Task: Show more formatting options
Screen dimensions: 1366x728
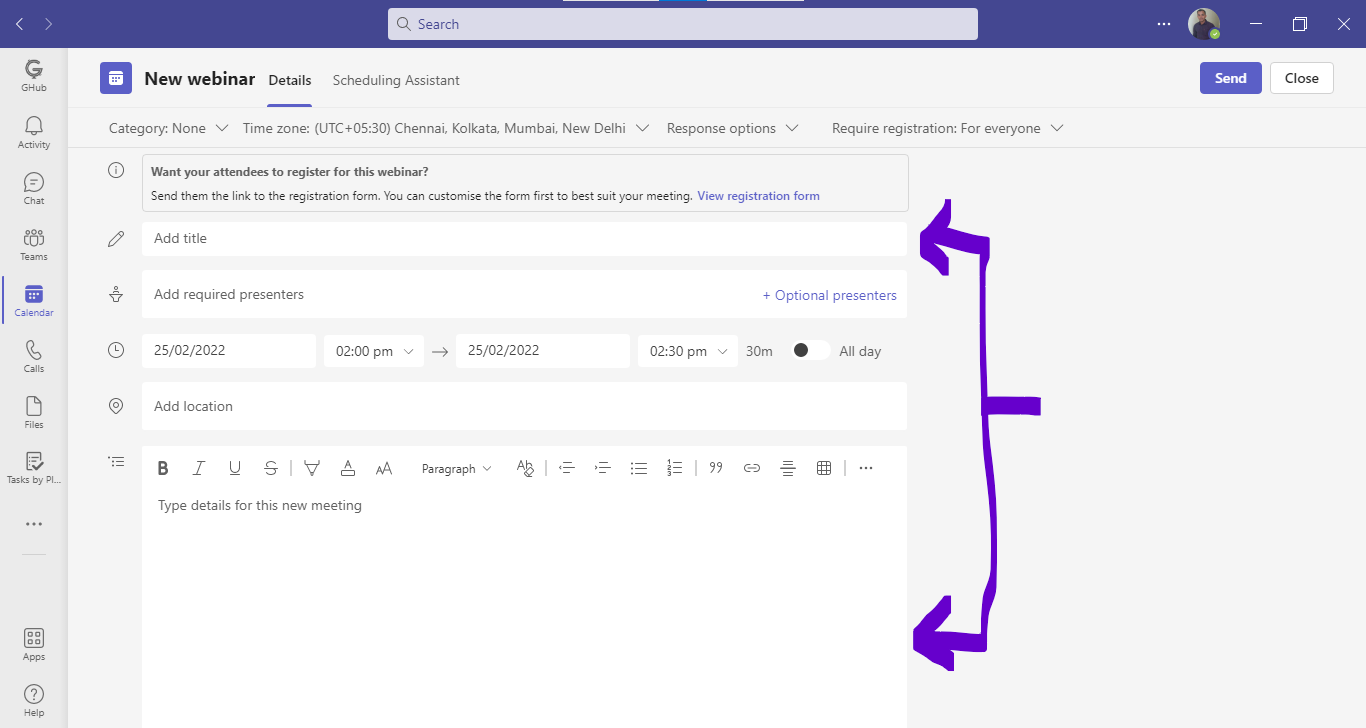Action: pyautogui.click(x=866, y=468)
